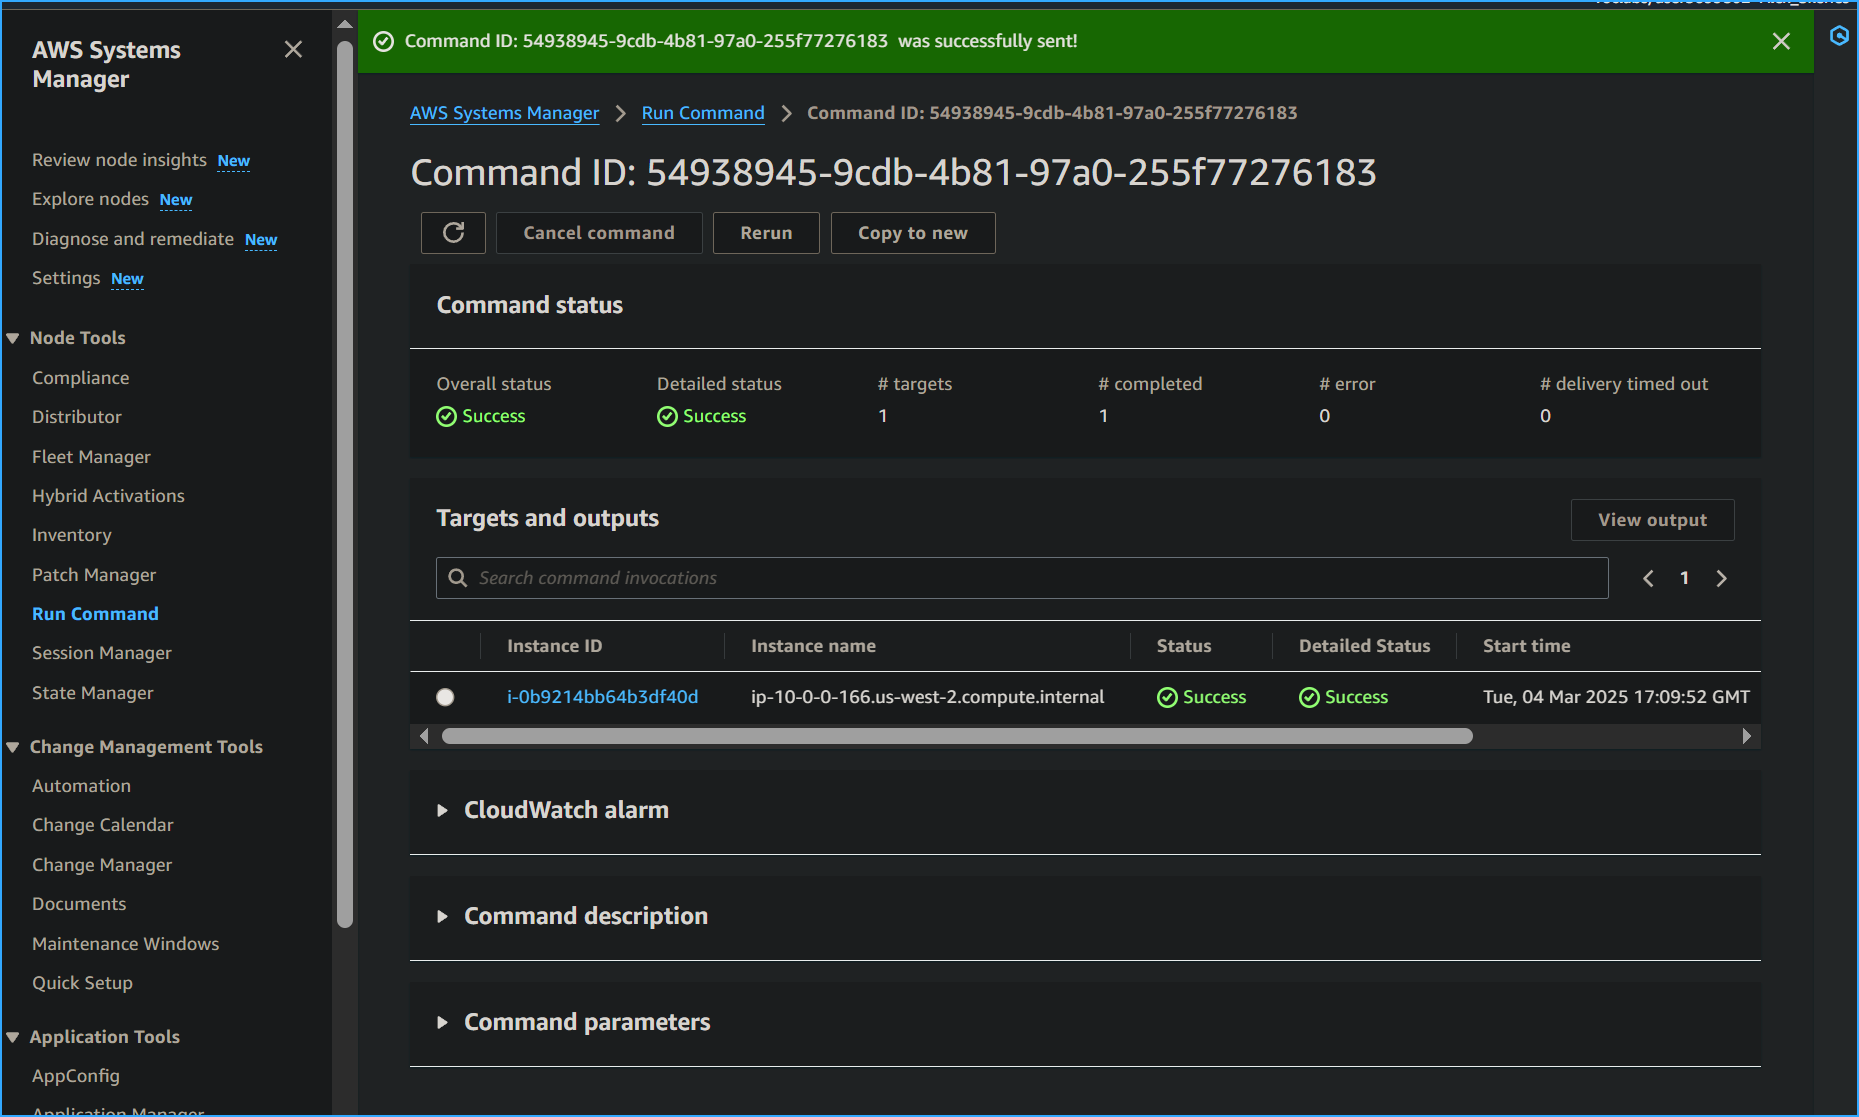Click the View output button
The image size is (1859, 1117).
1652,519
